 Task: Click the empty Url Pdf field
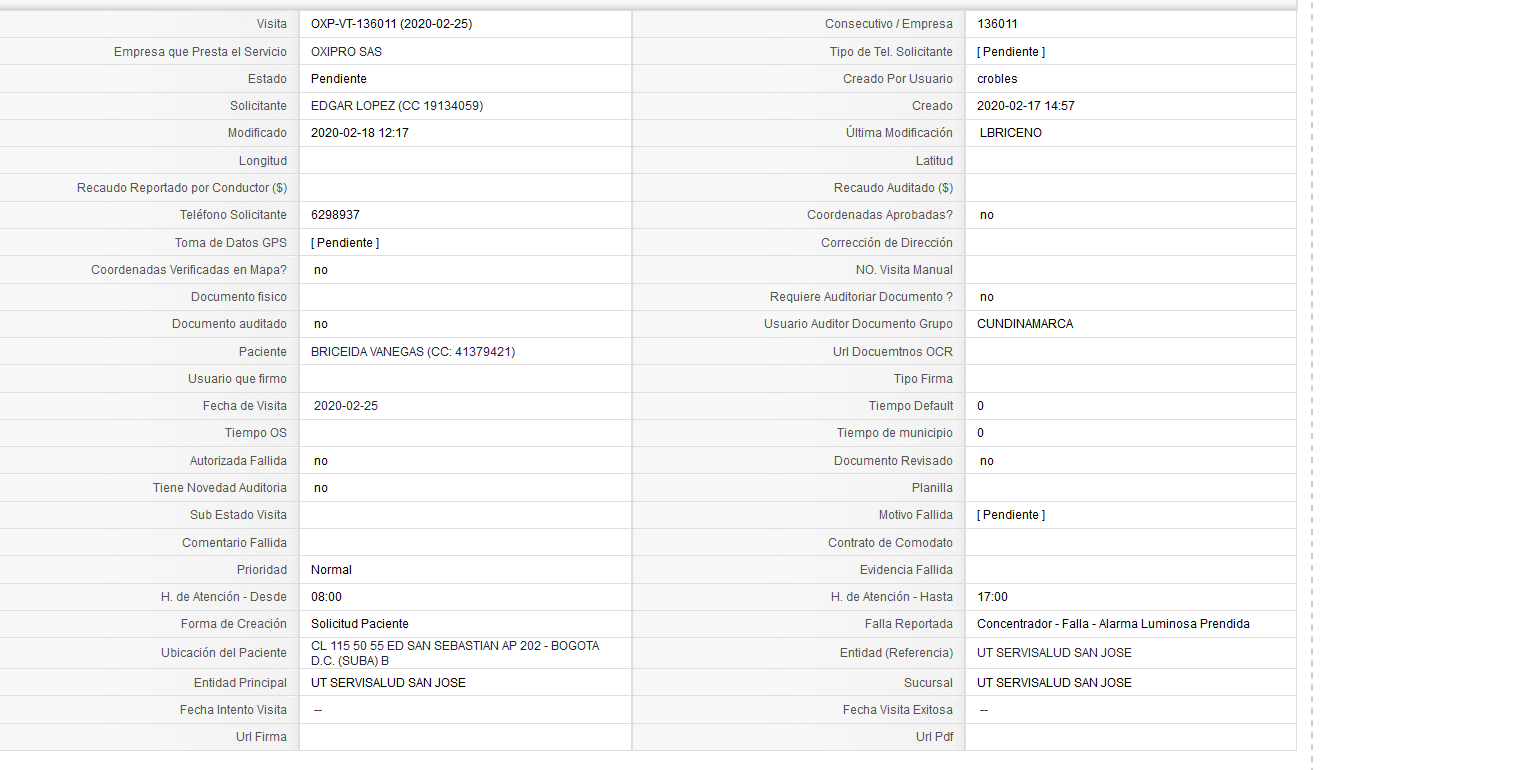coord(1130,737)
